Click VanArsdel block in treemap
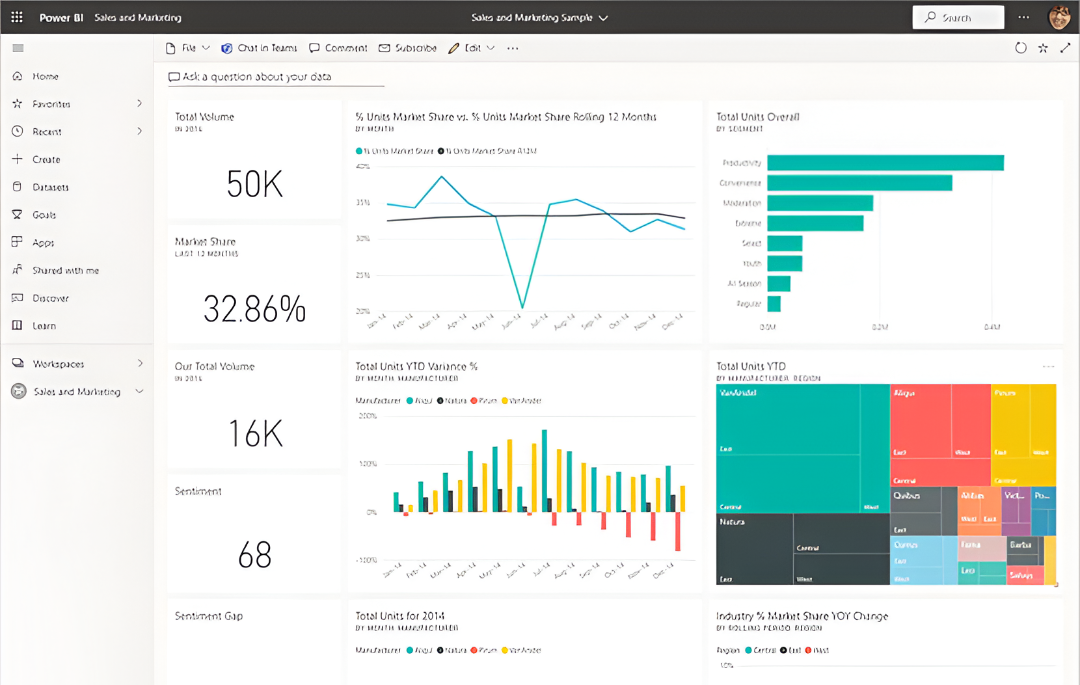The image size is (1080, 685). point(802,448)
